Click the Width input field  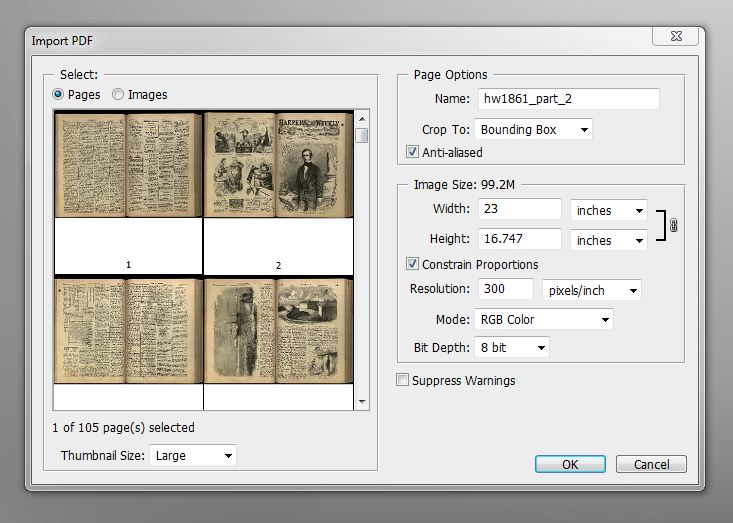519,209
